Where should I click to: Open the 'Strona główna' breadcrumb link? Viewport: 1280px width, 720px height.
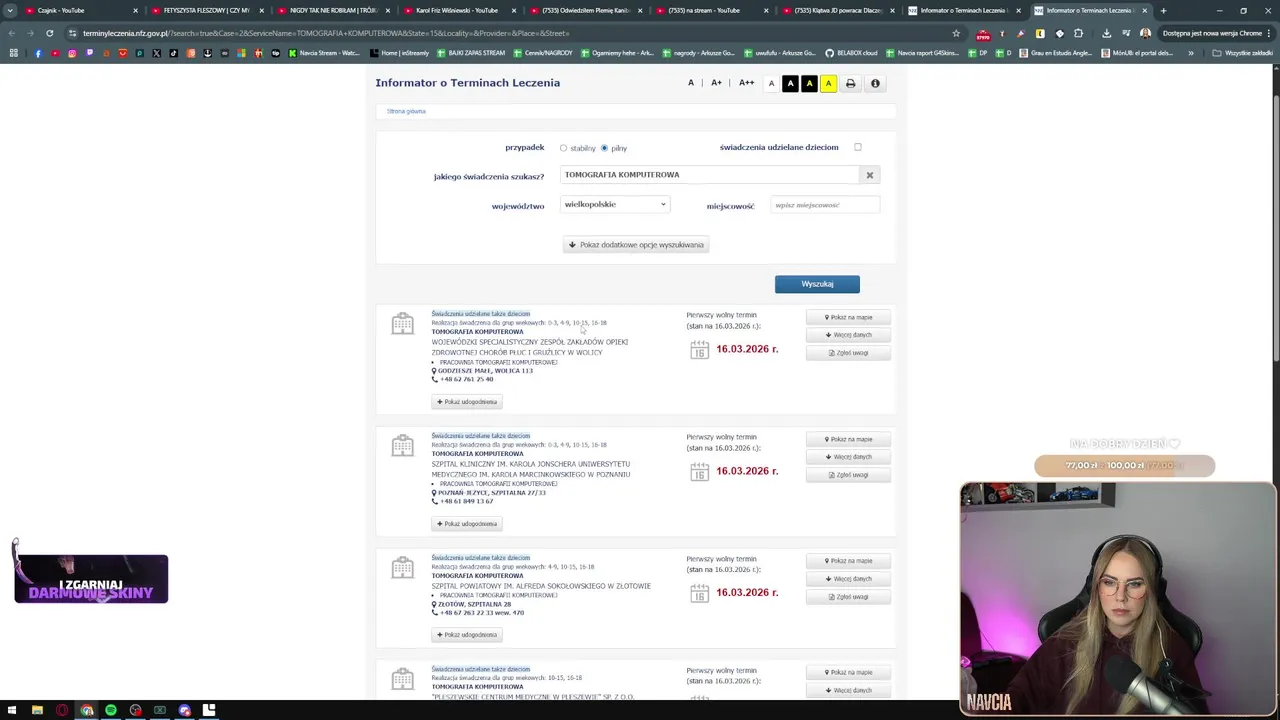(406, 111)
